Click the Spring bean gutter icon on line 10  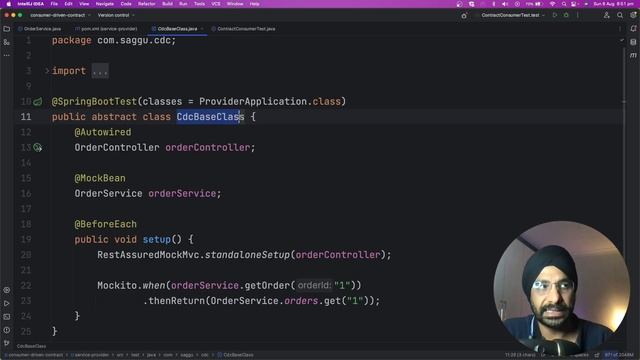(x=38, y=102)
